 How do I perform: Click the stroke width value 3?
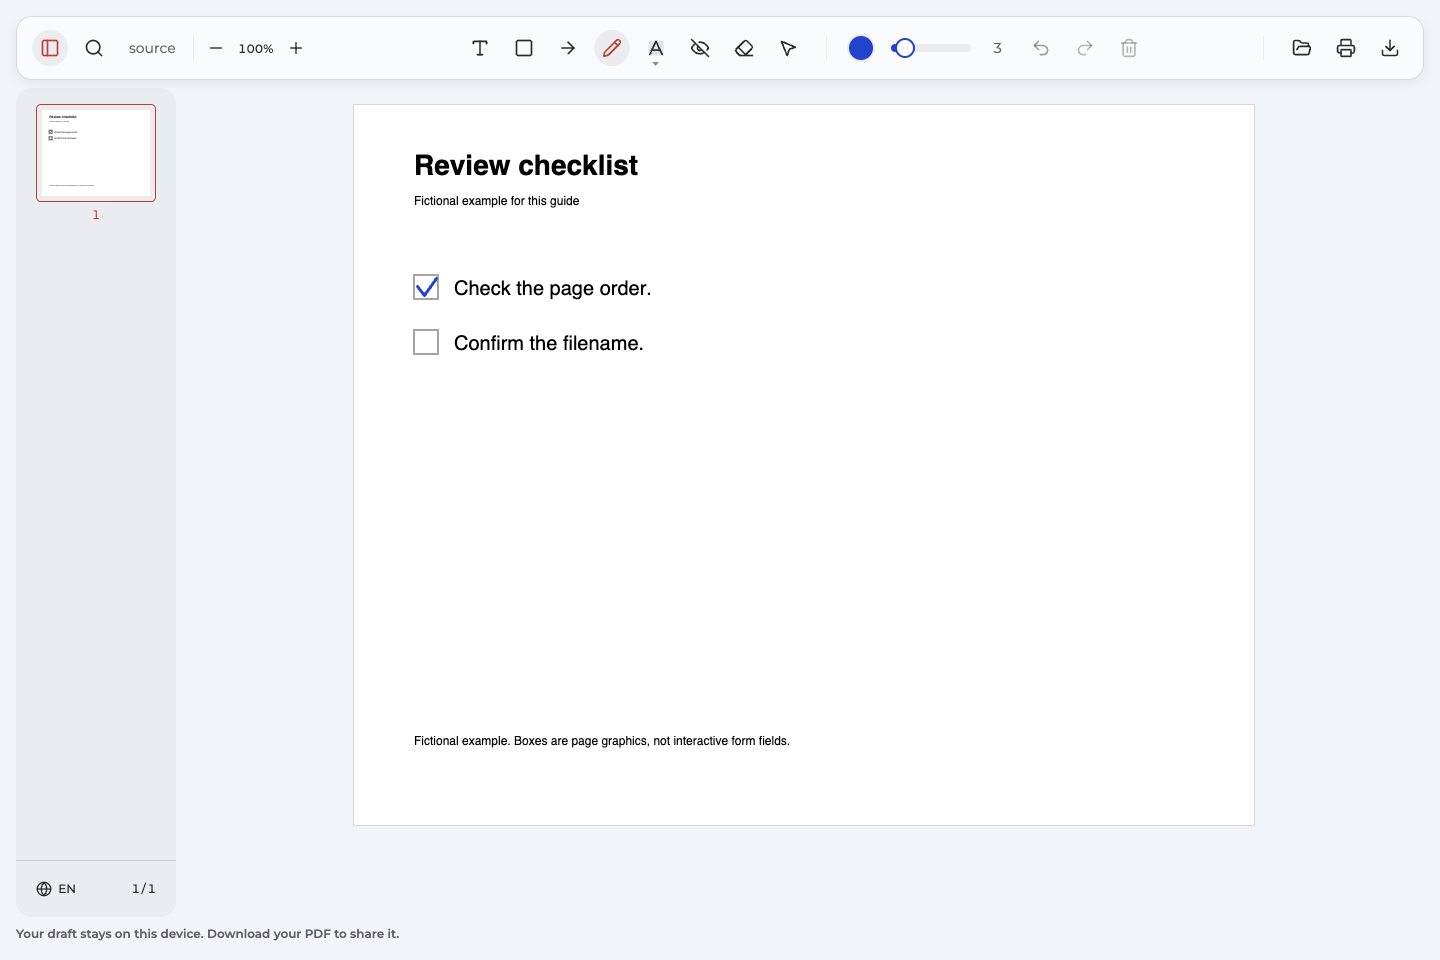pos(997,48)
